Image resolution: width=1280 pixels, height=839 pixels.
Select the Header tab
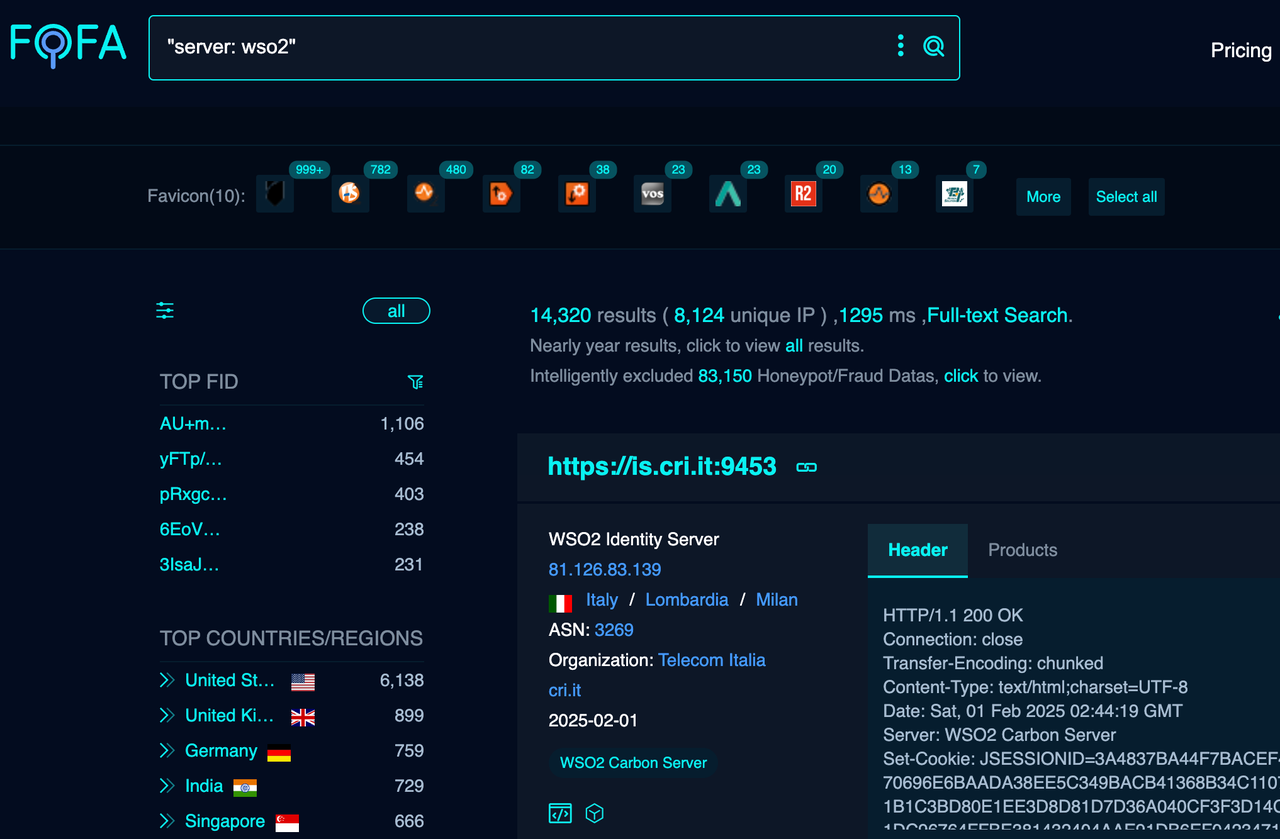tap(917, 550)
